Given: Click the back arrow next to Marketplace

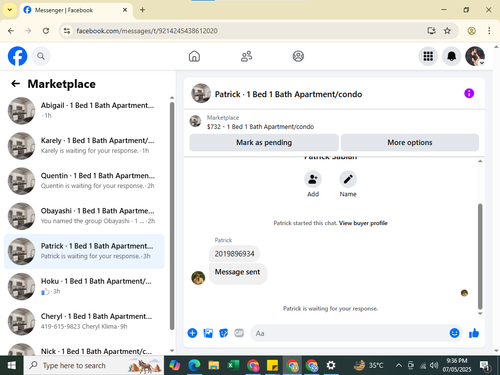Looking at the screenshot, I should (16, 84).
